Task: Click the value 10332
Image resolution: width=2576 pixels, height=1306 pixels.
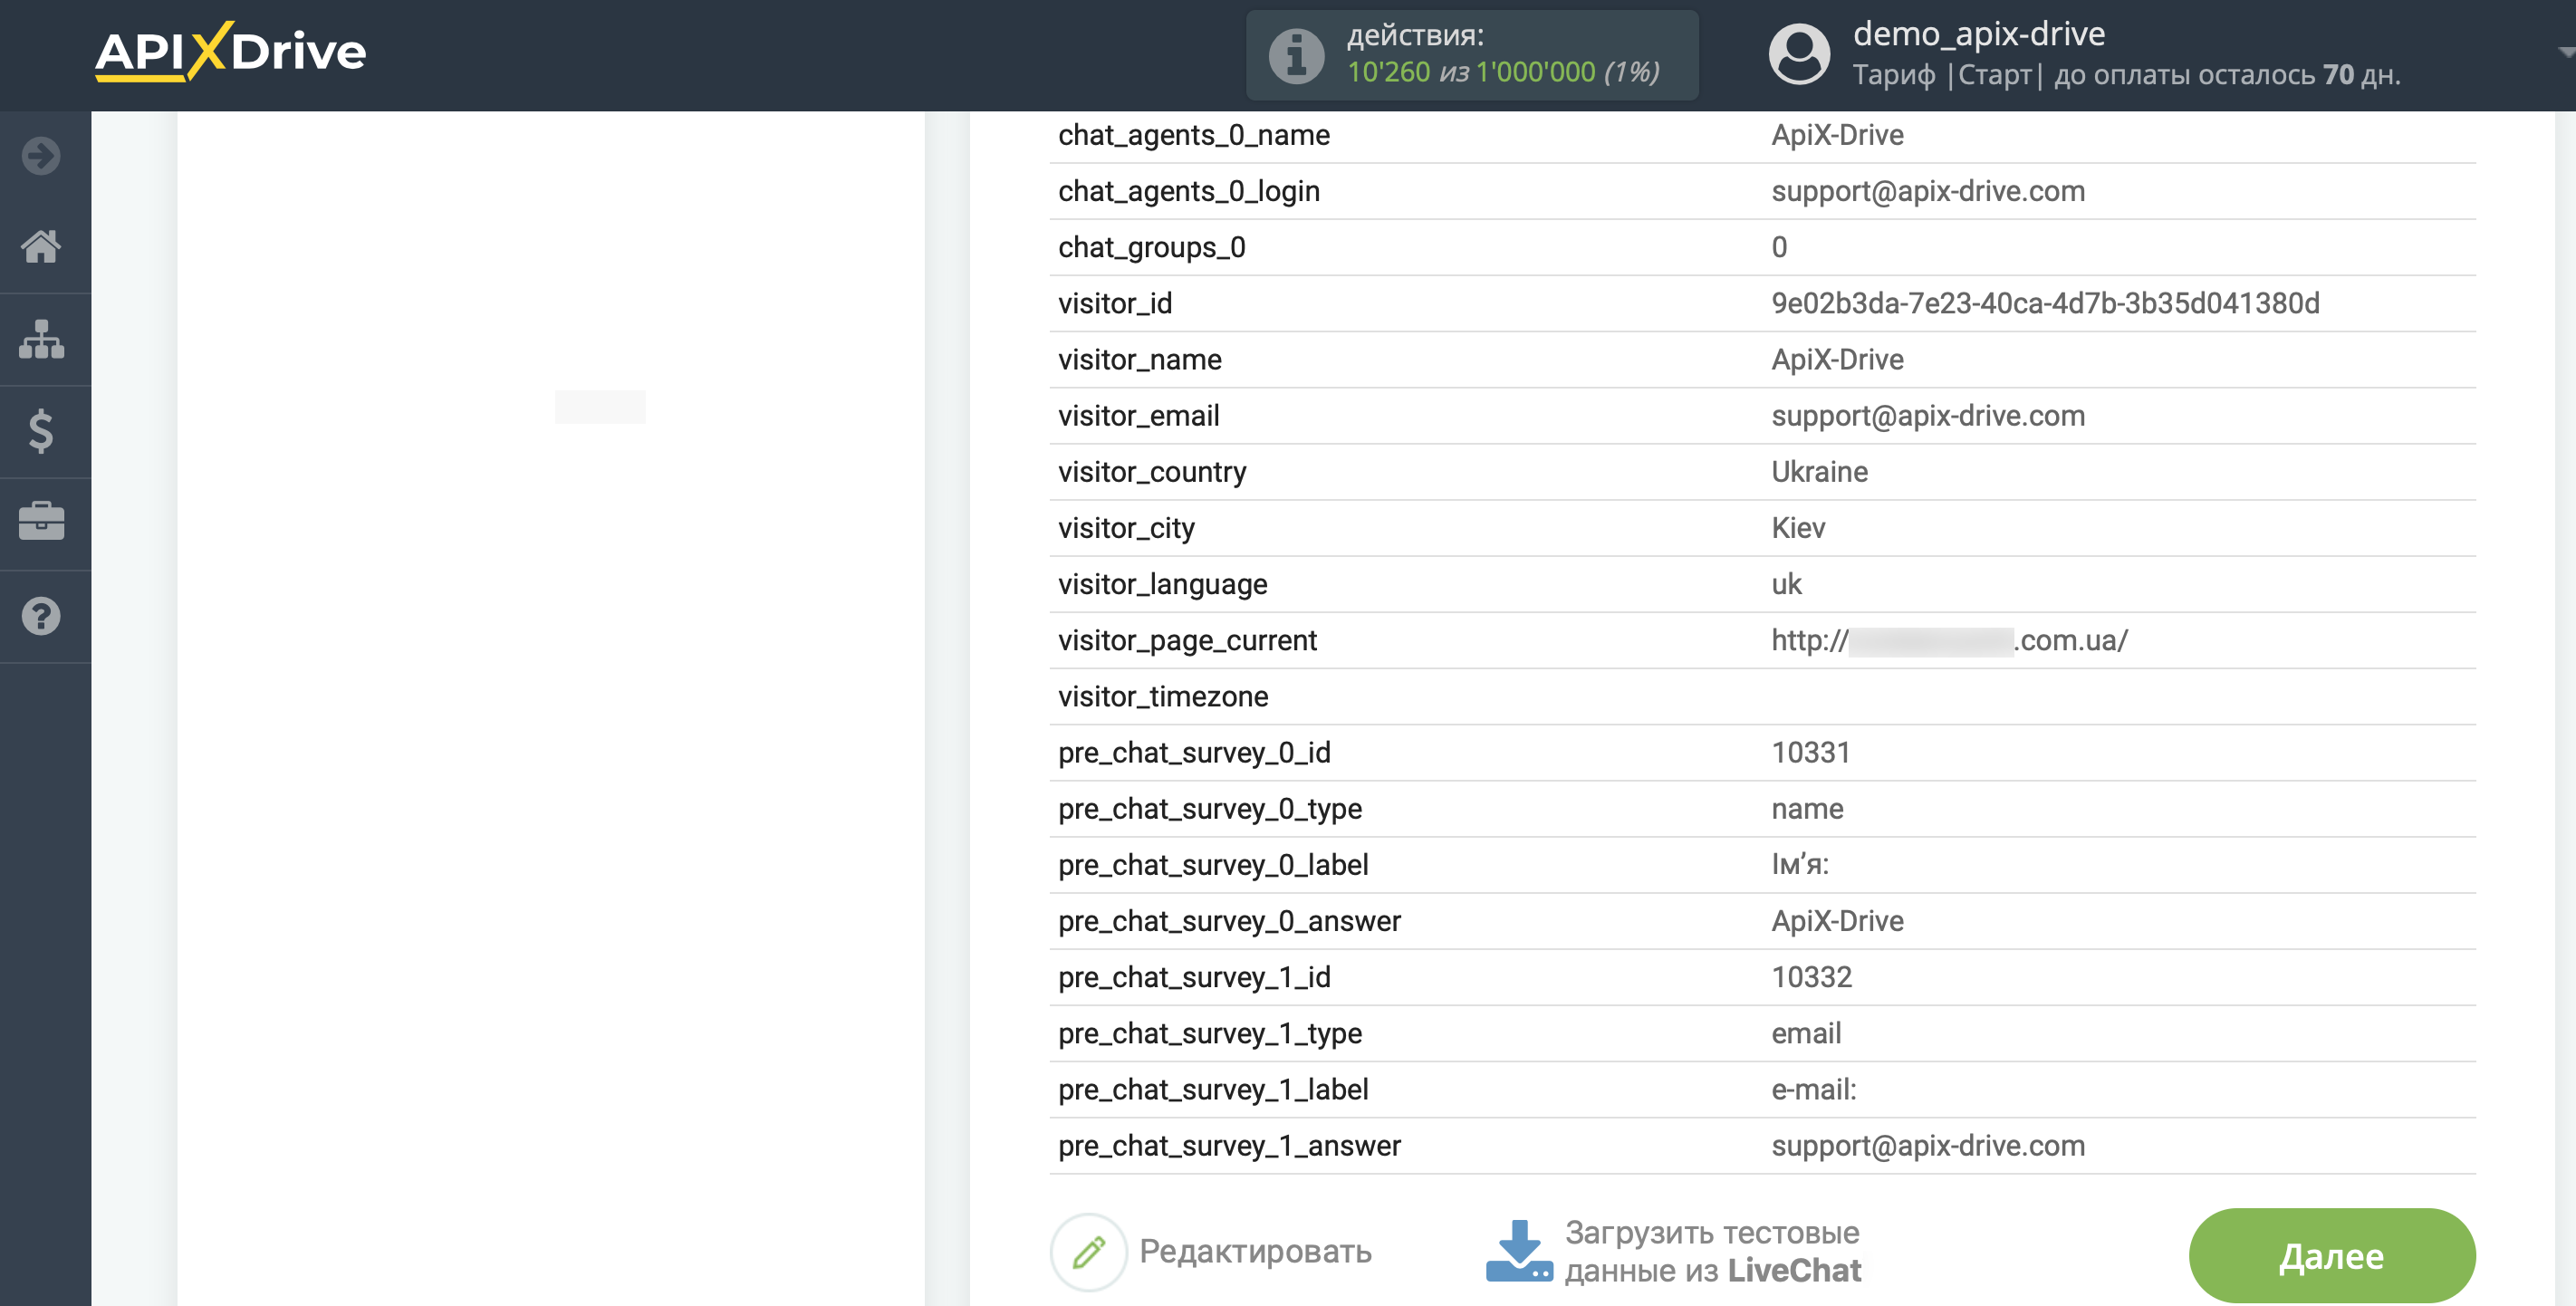Action: coord(1812,976)
